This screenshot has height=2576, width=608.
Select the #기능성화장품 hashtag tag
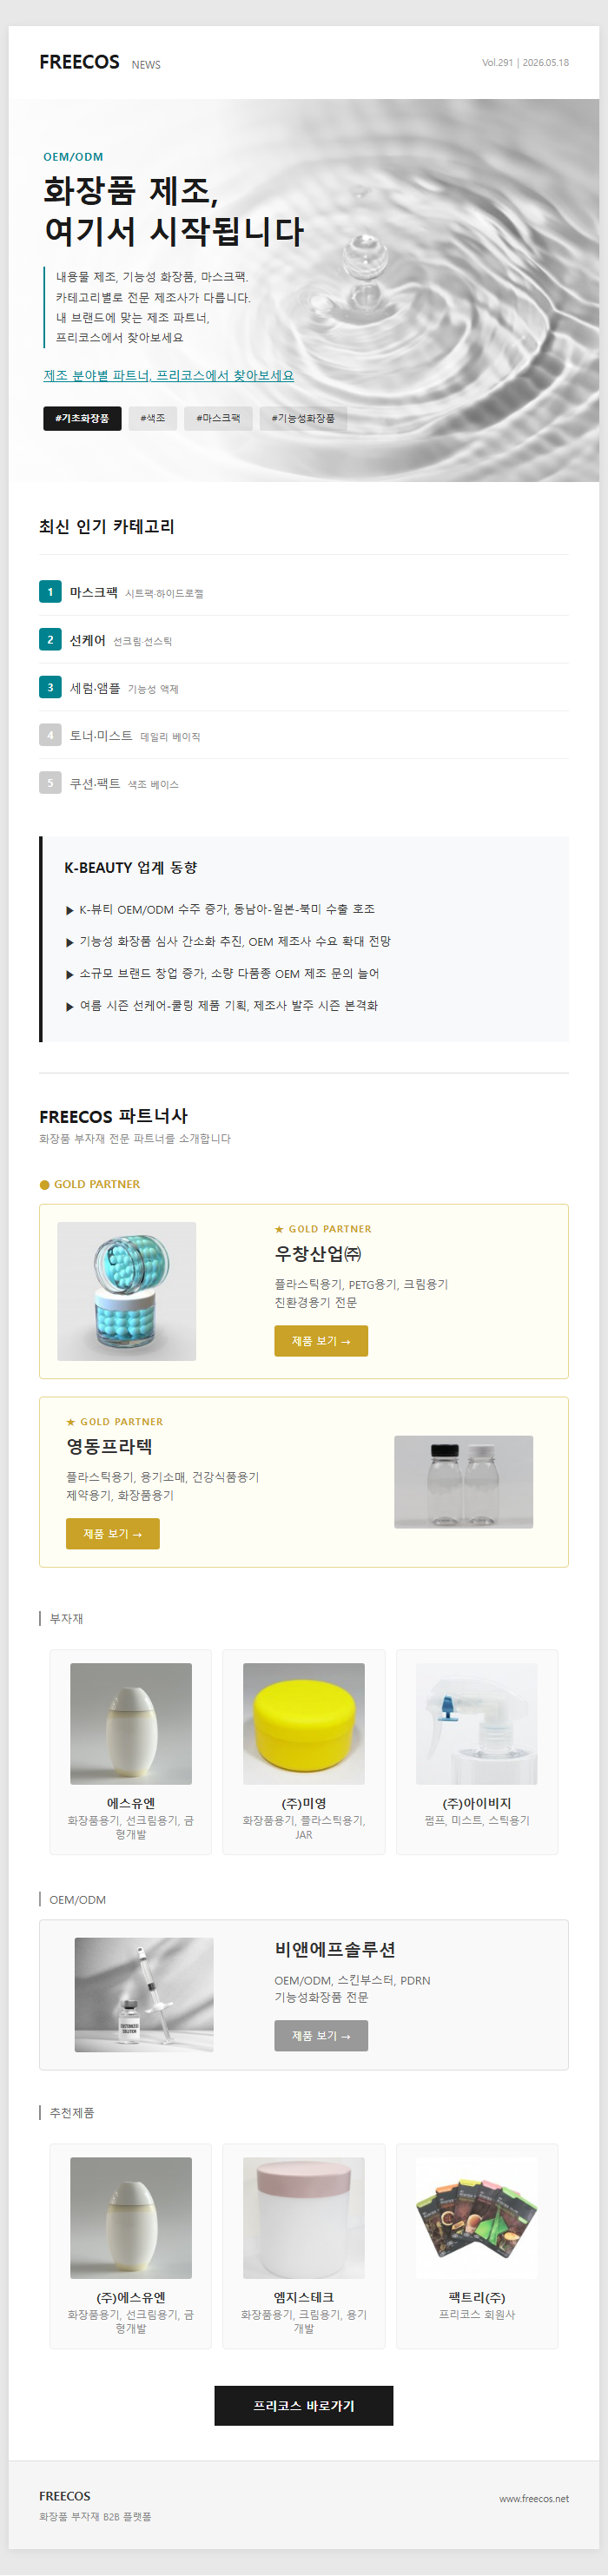pyautogui.click(x=303, y=418)
